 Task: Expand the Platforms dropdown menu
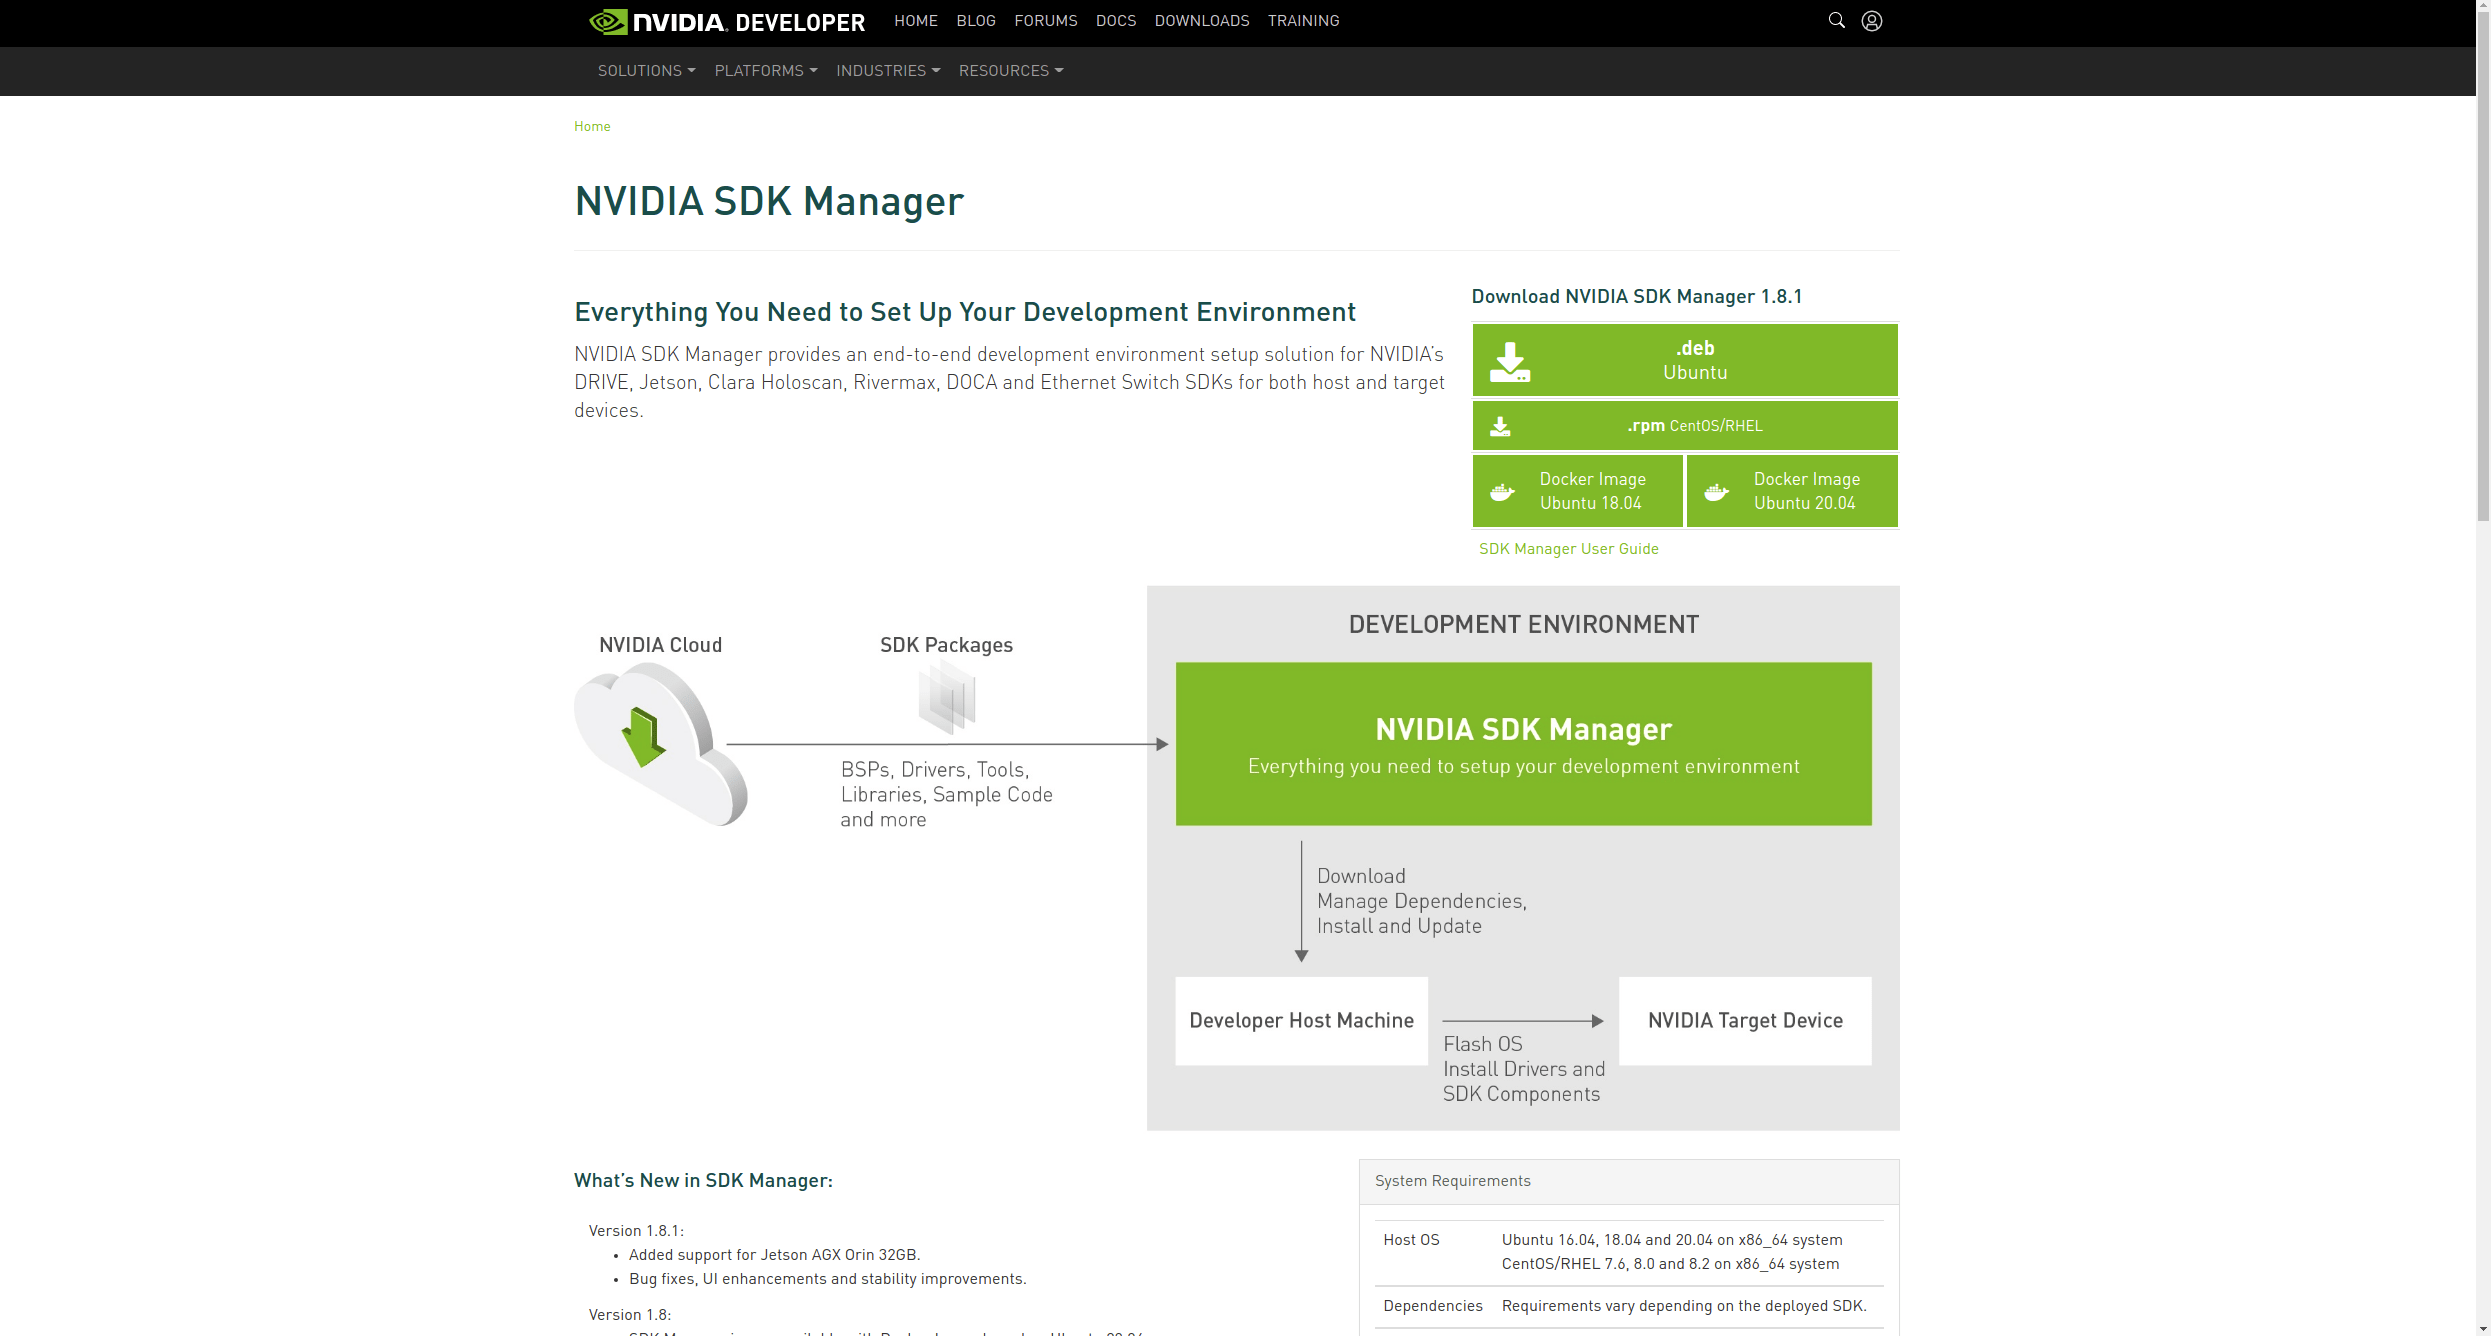point(765,71)
